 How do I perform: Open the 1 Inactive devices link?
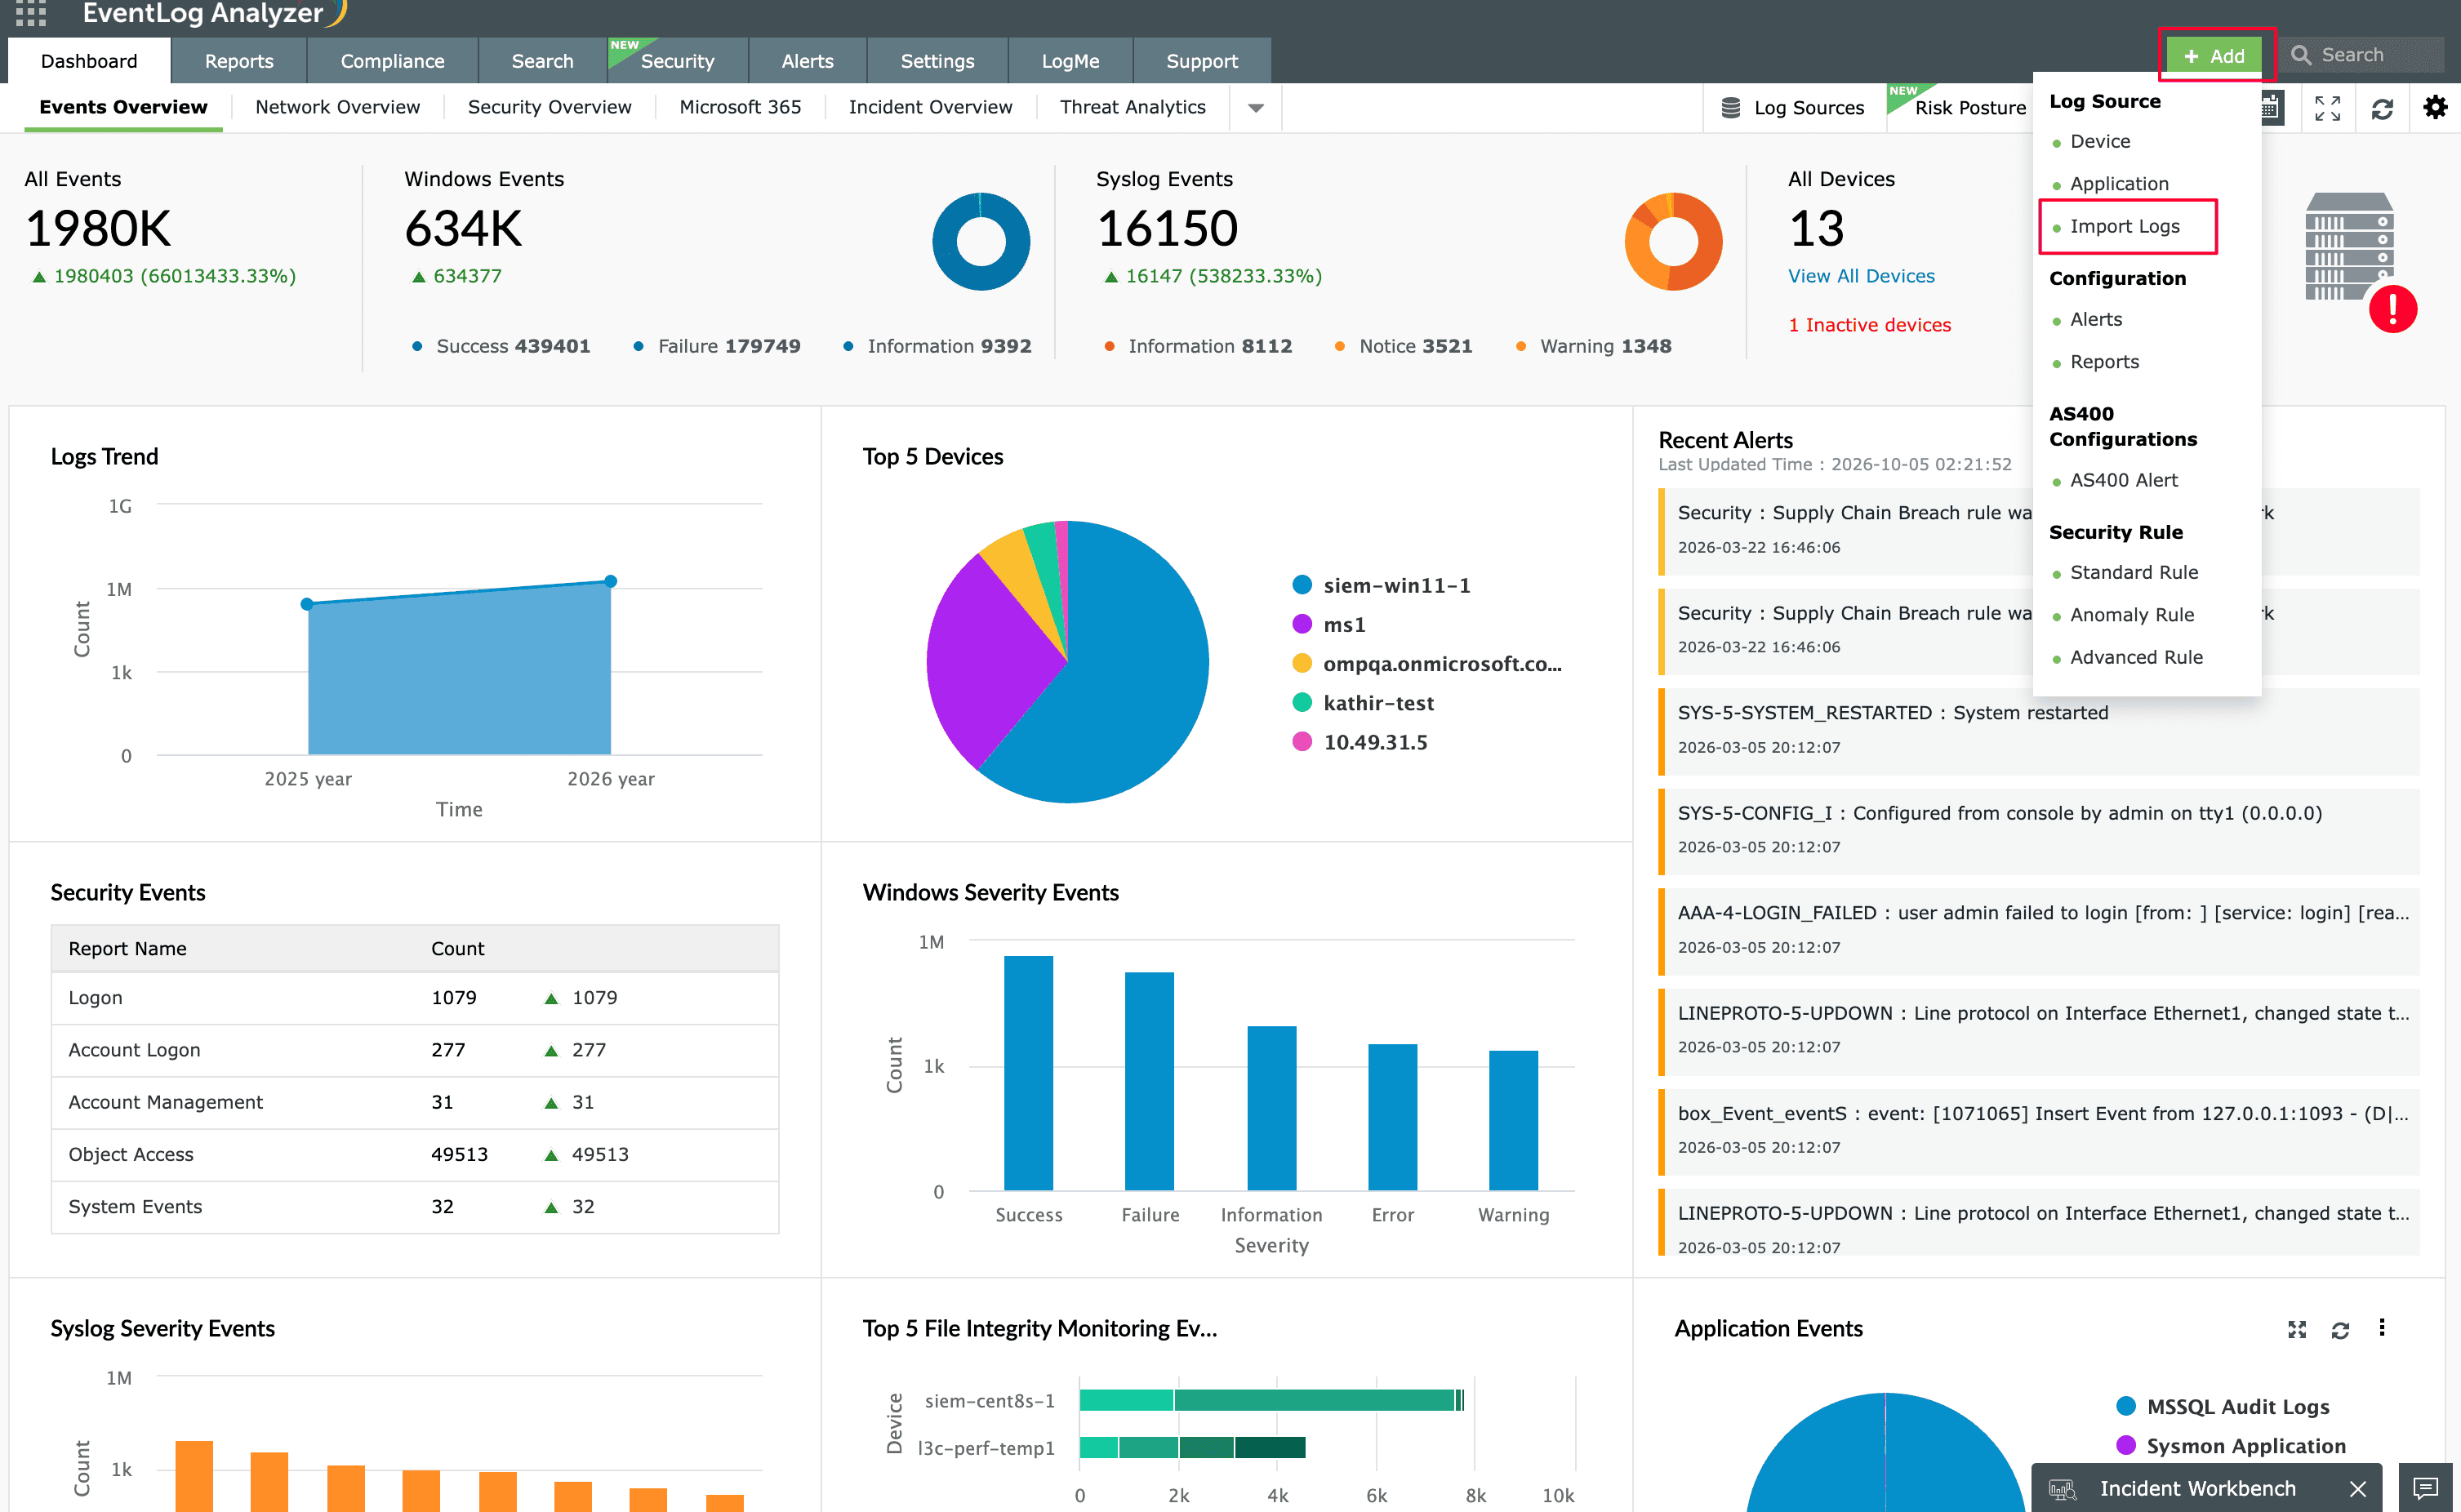coord(1869,325)
